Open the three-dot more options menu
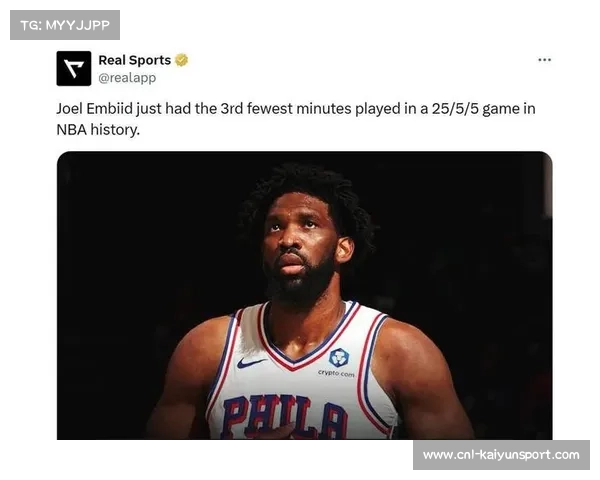 click(544, 60)
